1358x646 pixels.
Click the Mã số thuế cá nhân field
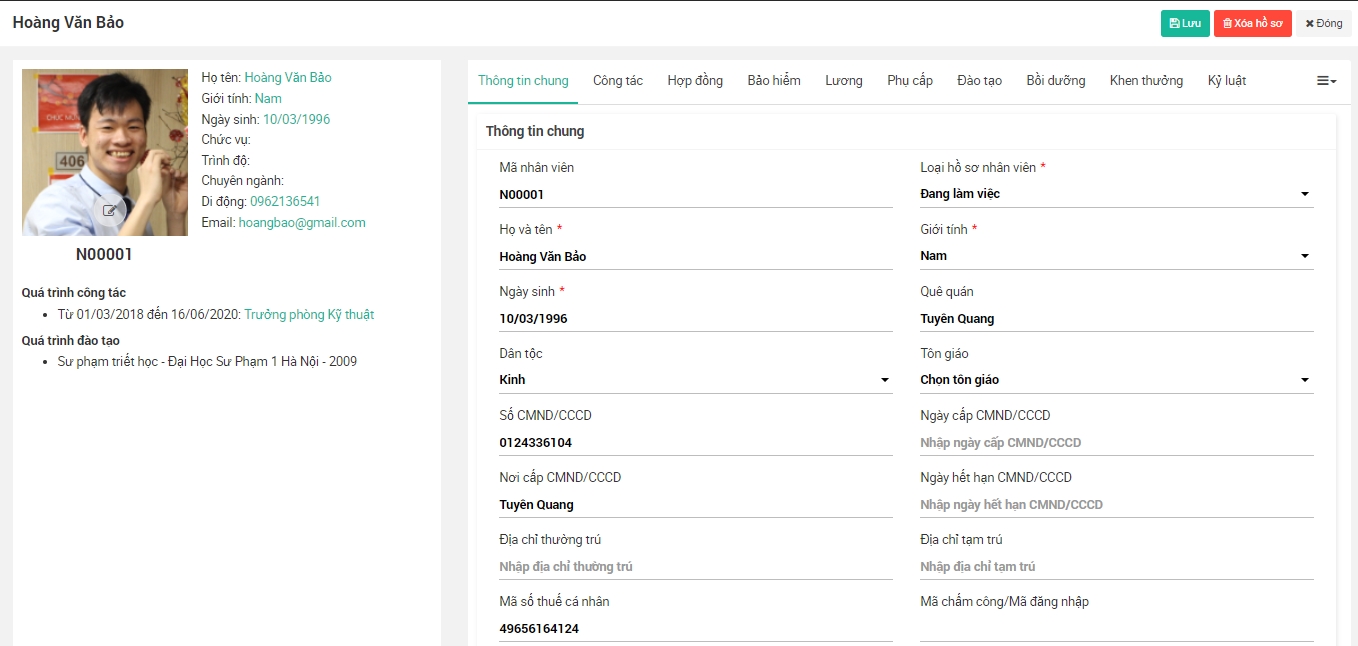695,629
